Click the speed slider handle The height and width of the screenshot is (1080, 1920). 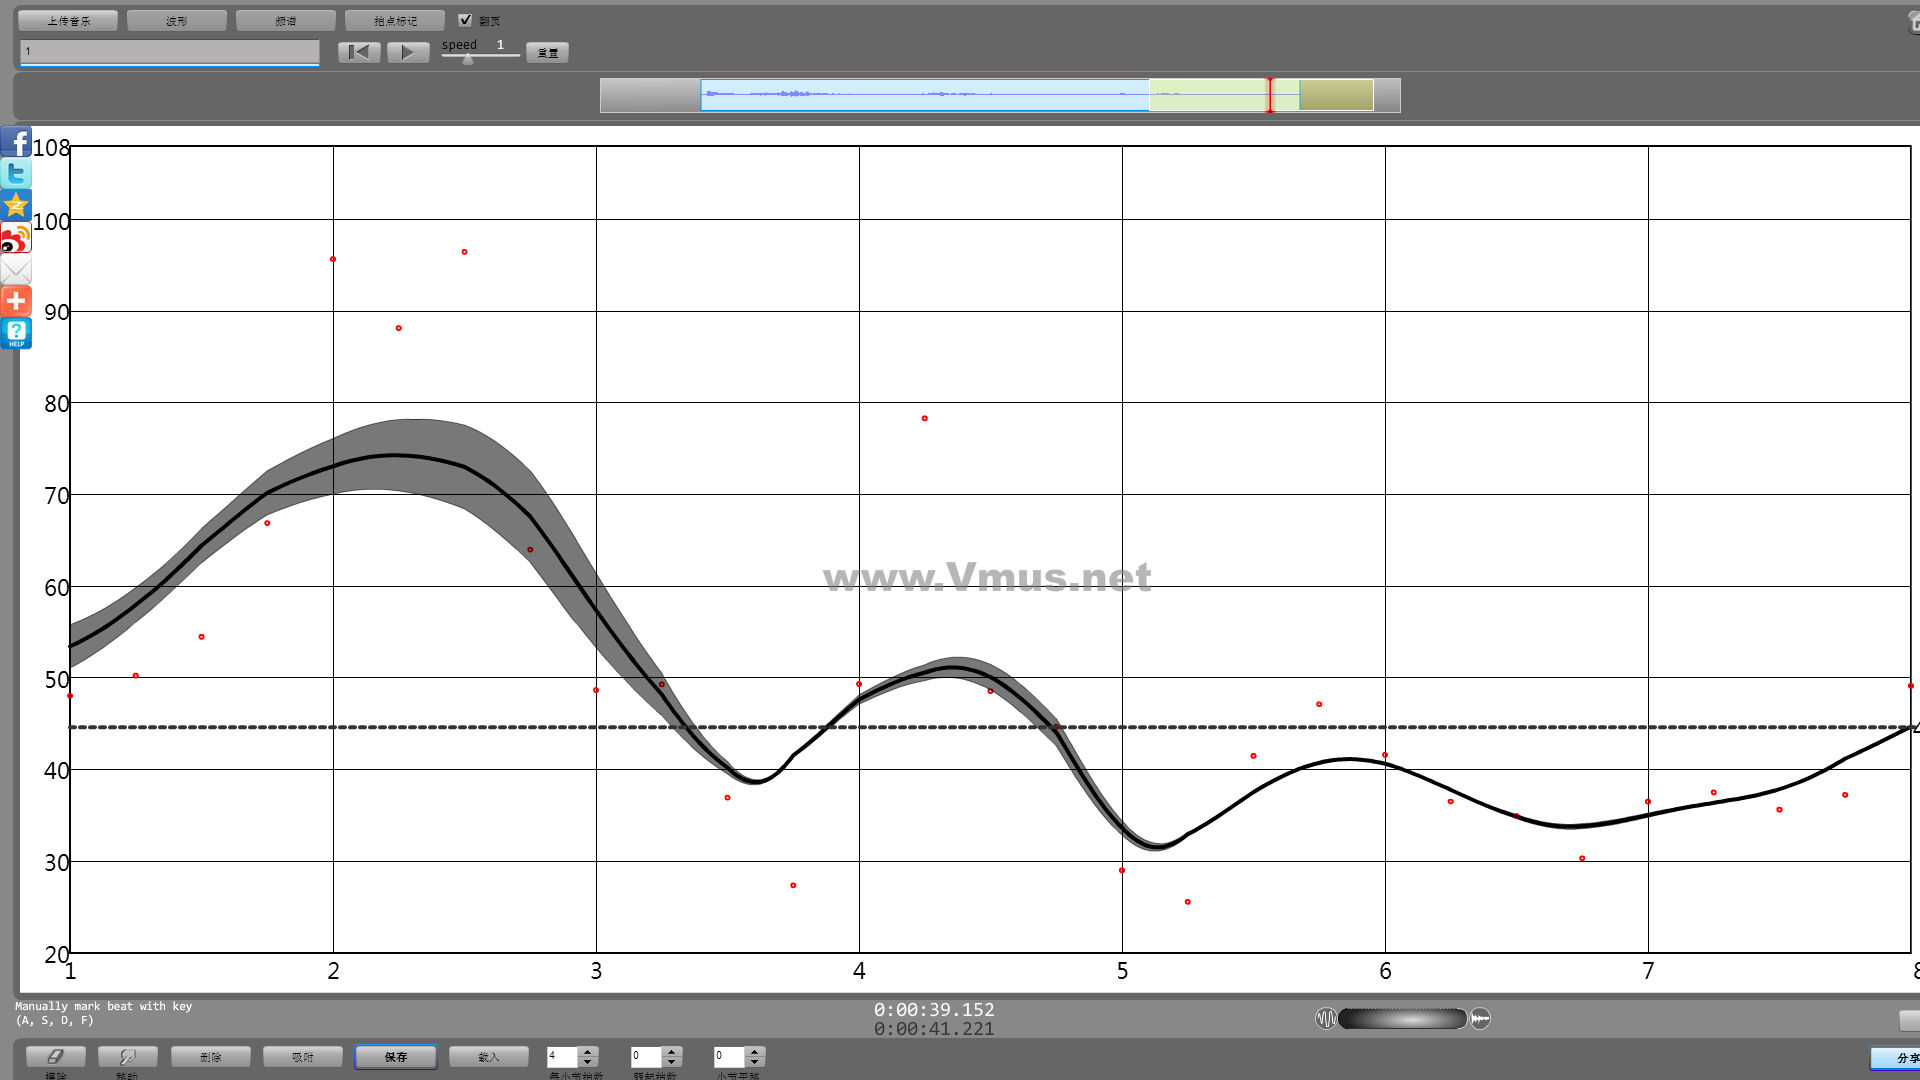(x=468, y=59)
